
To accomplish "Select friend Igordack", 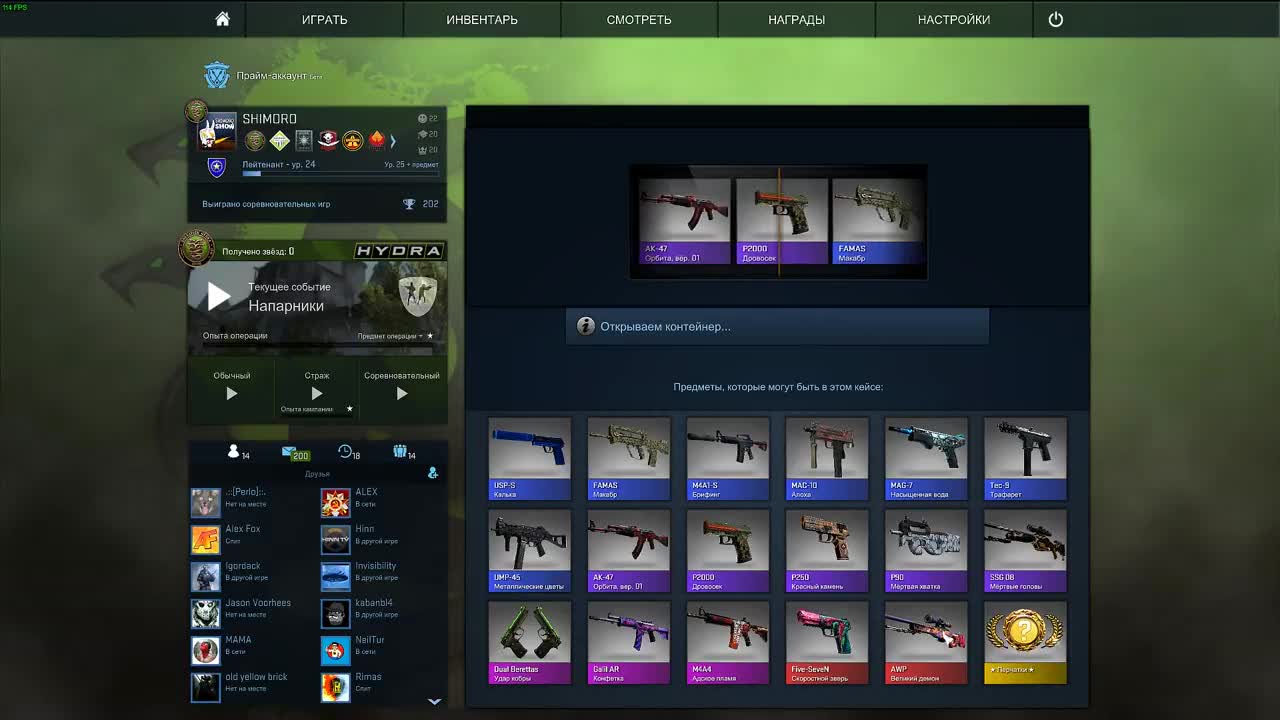I will pyautogui.click(x=253, y=576).
